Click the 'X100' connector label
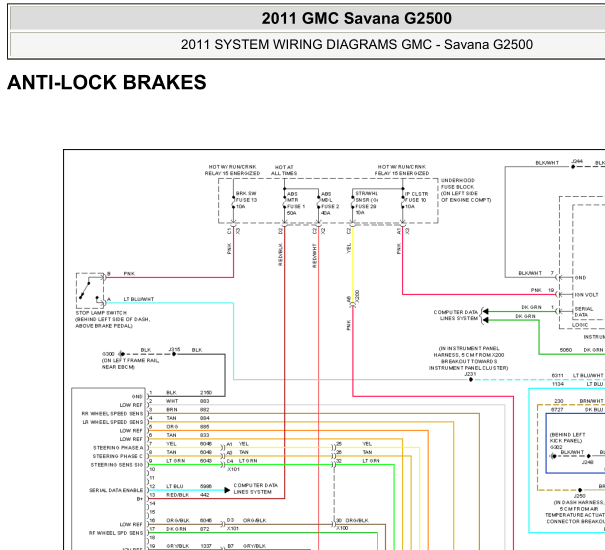This screenshot has width=605, height=550. point(342,528)
